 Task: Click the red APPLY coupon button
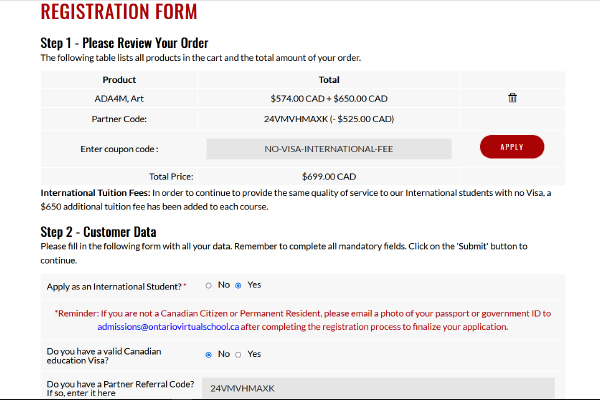tap(512, 147)
